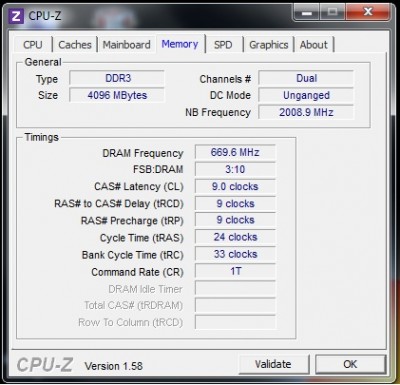Image resolution: width=400 pixels, height=385 pixels.
Task: Click the empty Total CAS# (tRDRAM) field
Action: (235, 305)
